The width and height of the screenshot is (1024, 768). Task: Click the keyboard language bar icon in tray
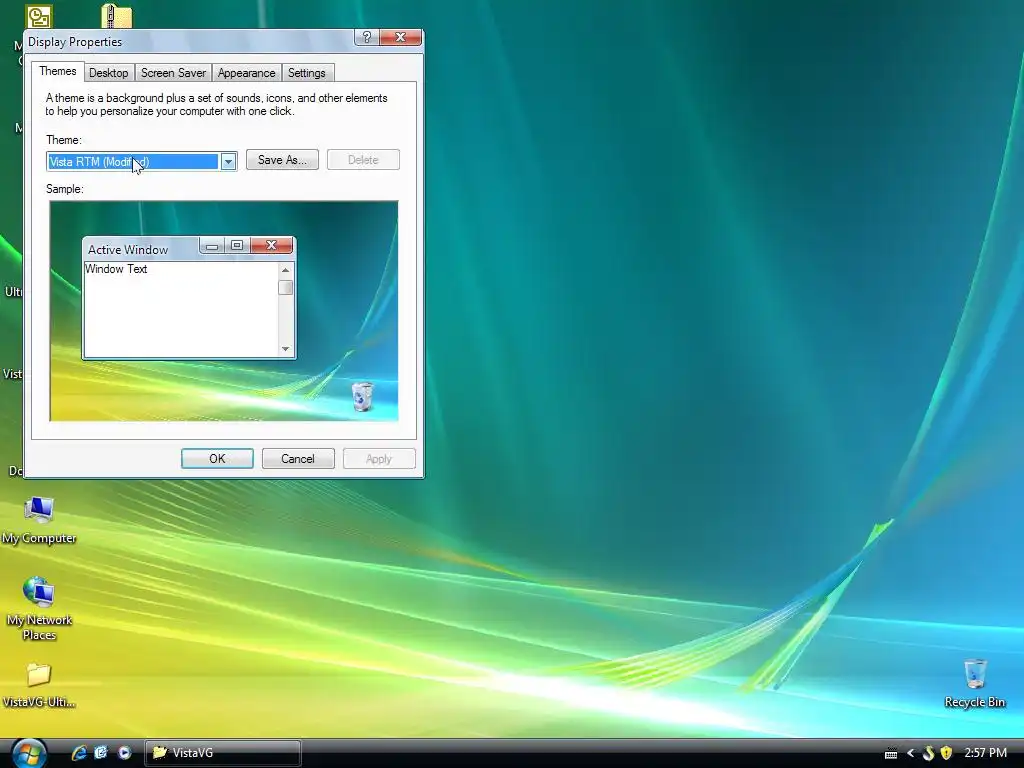coord(891,754)
